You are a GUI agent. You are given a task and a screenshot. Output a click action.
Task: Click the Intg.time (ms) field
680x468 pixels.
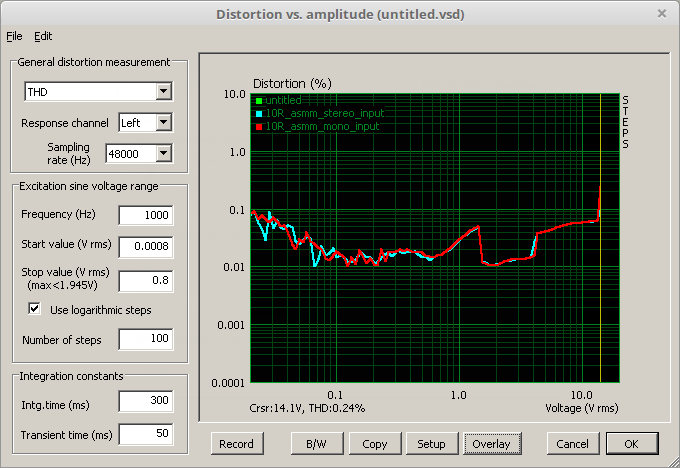145,402
